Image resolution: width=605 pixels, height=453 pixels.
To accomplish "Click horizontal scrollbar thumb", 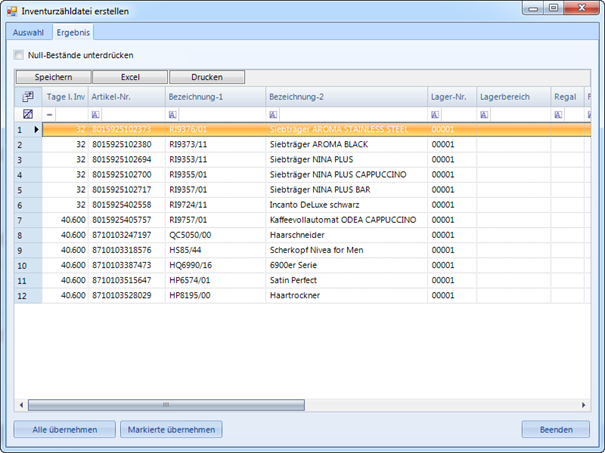I will (x=166, y=405).
